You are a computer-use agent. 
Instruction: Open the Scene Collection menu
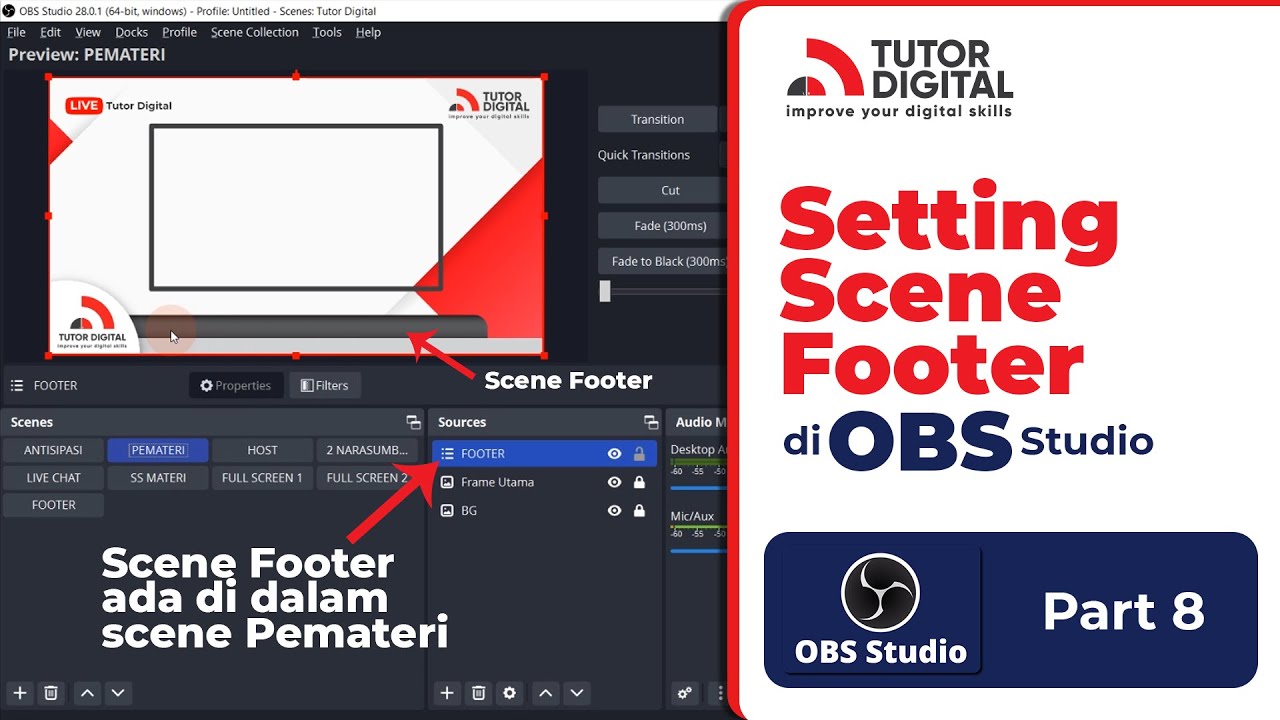pos(254,32)
